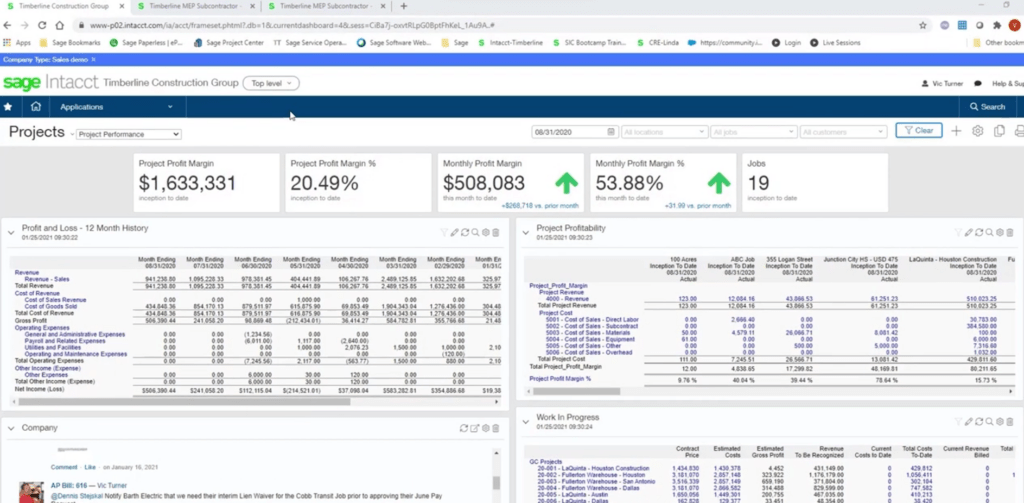Click the Comment link in Company feed
This screenshot has height=503, width=1024.
(x=64, y=468)
